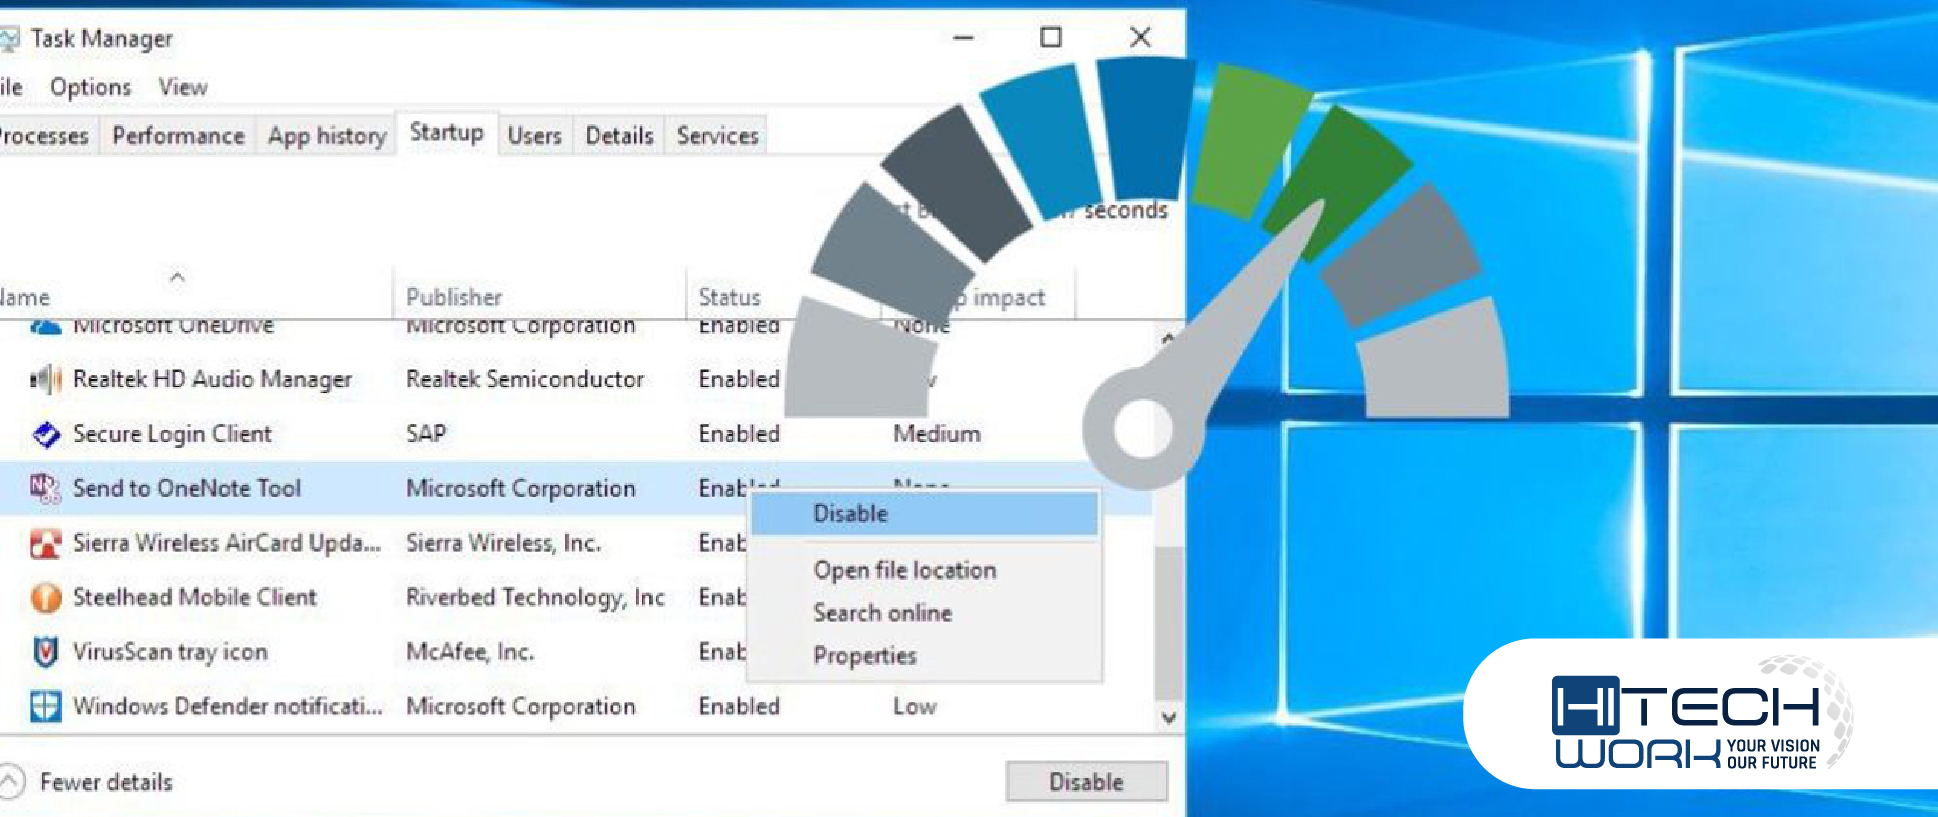Click Enabled status of Secure Login Client
1938x817 pixels.
[x=739, y=434]
